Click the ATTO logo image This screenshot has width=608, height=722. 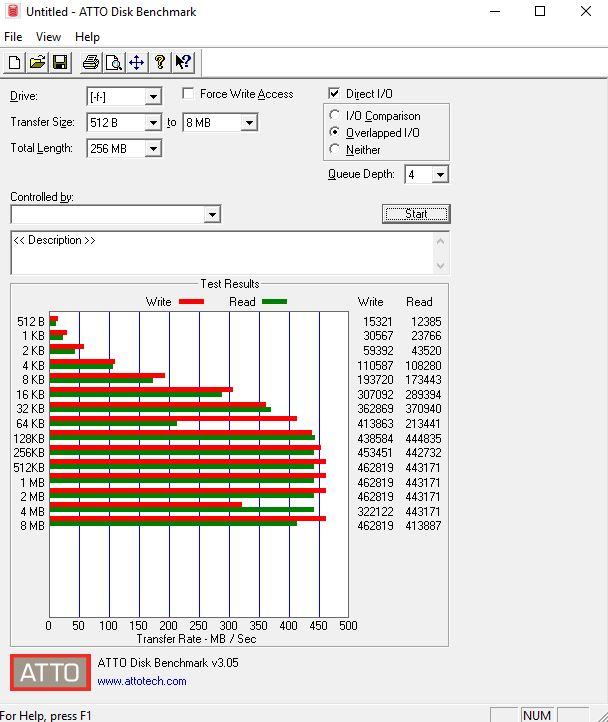pyautogui.click(x=51, y=672)
